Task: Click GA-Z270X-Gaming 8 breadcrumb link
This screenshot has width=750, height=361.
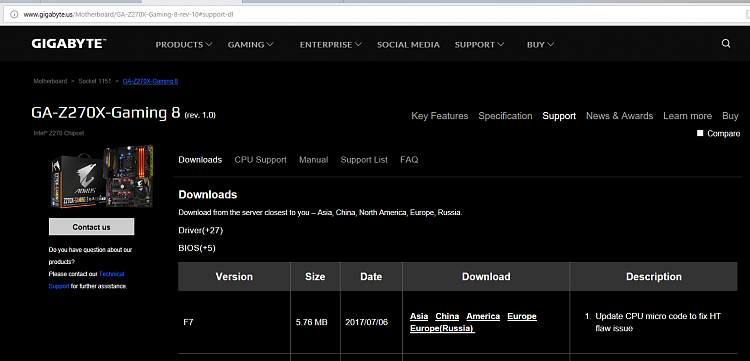Action: coord(150,81)
